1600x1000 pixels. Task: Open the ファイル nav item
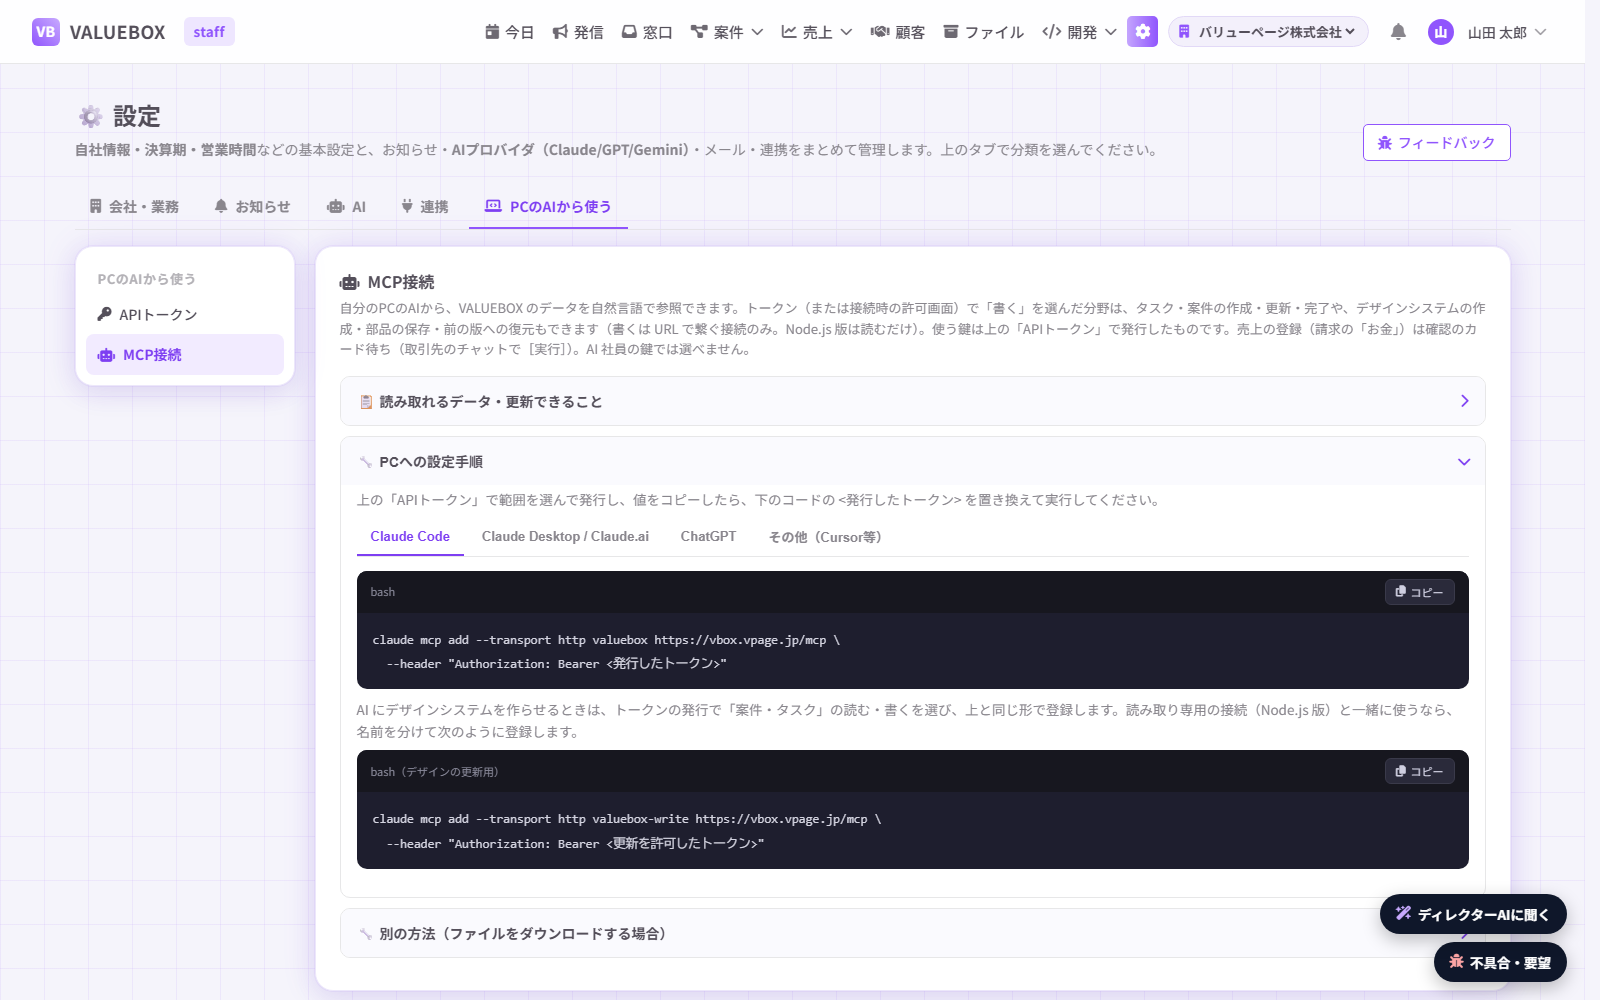click(x=984, y=32)
